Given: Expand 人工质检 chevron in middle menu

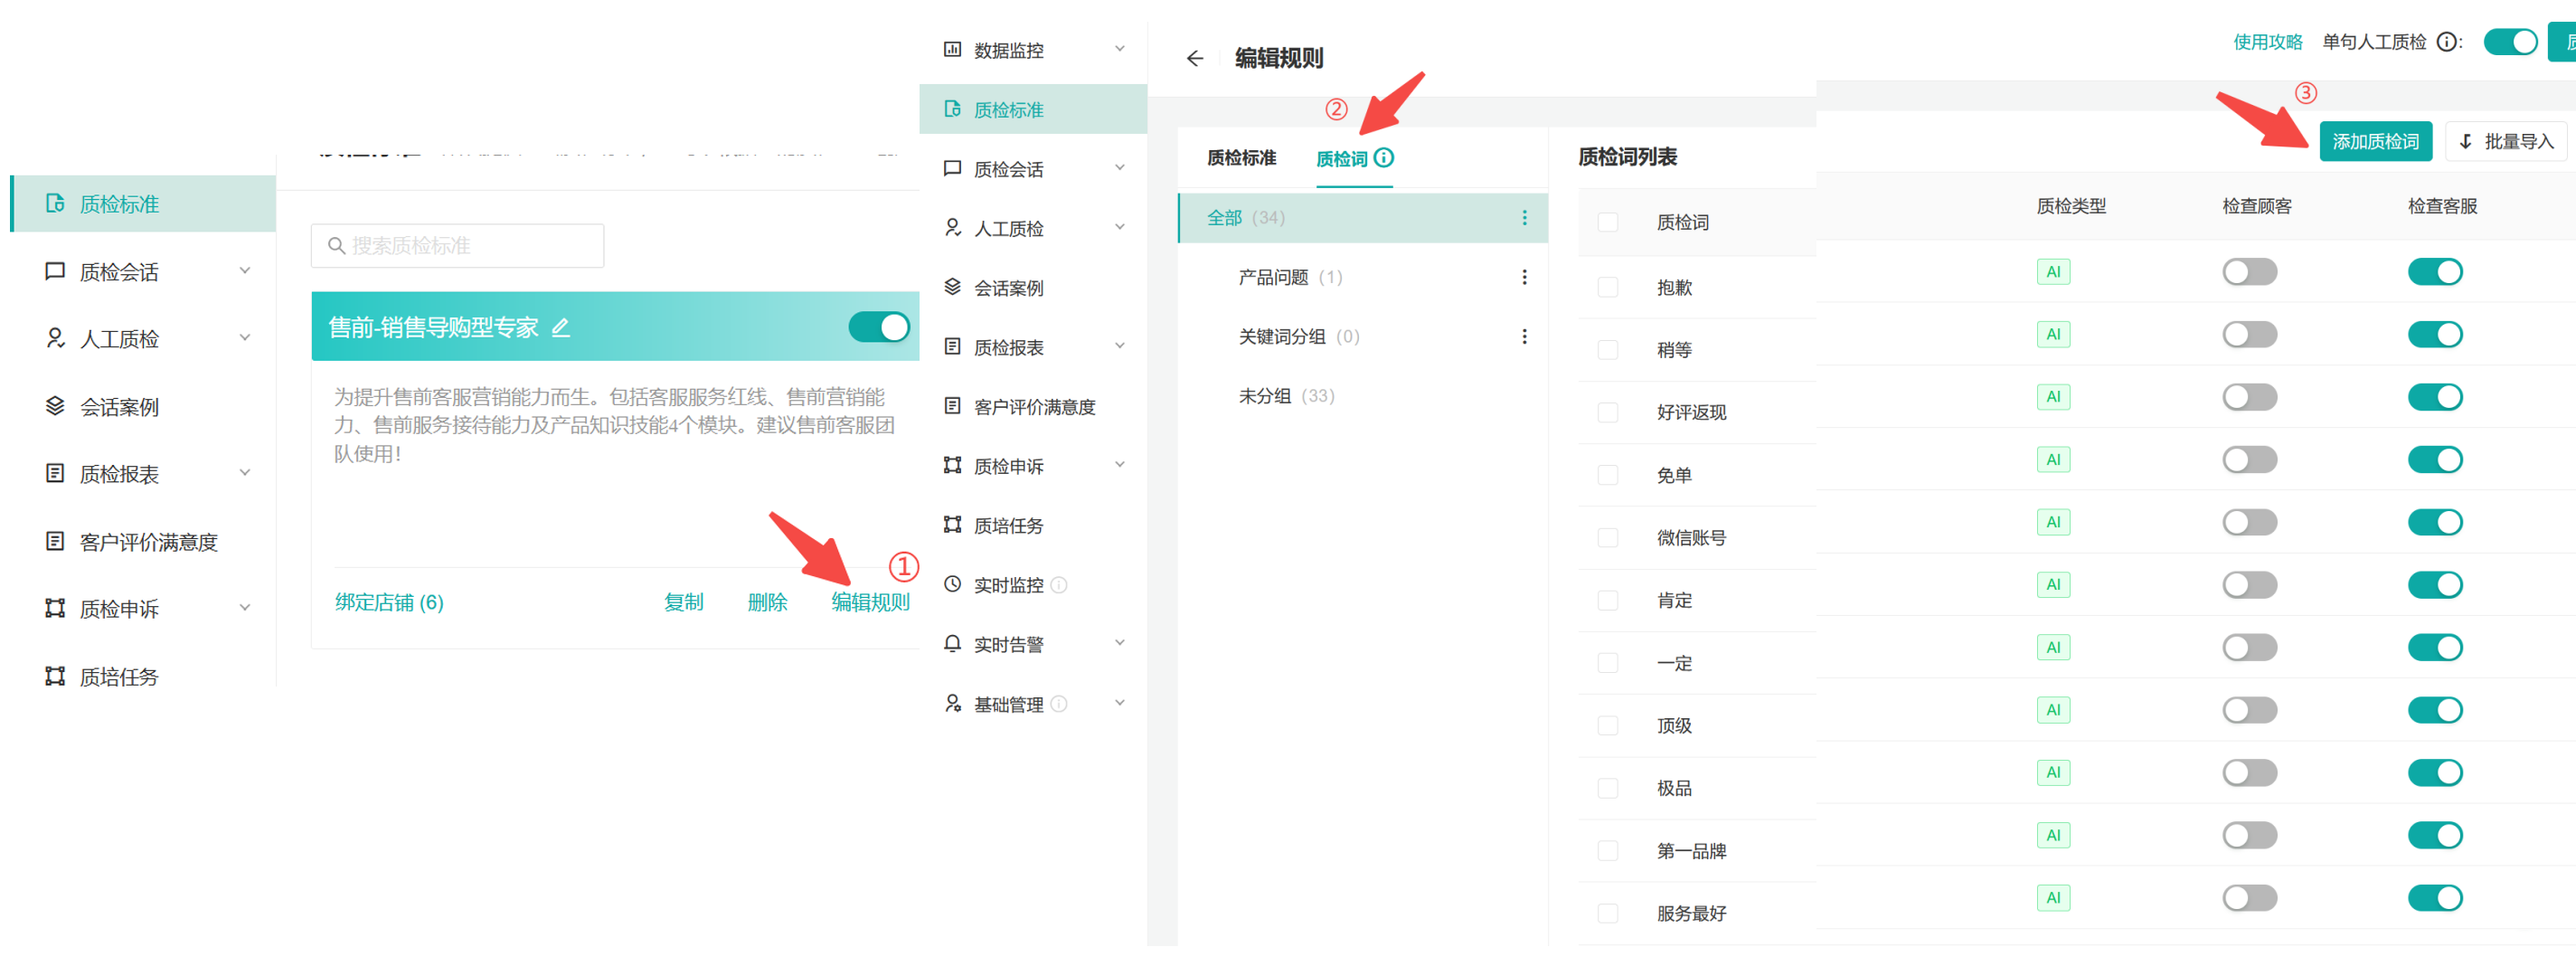Looking at the screenshot, I should pos(1119,226).
